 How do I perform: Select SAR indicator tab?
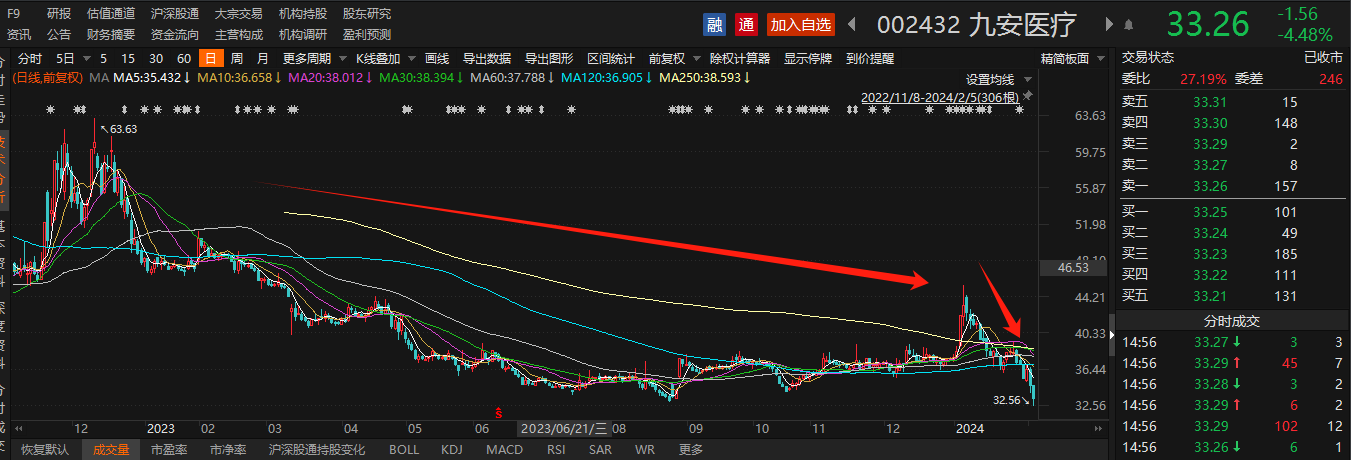click(600, 450)
